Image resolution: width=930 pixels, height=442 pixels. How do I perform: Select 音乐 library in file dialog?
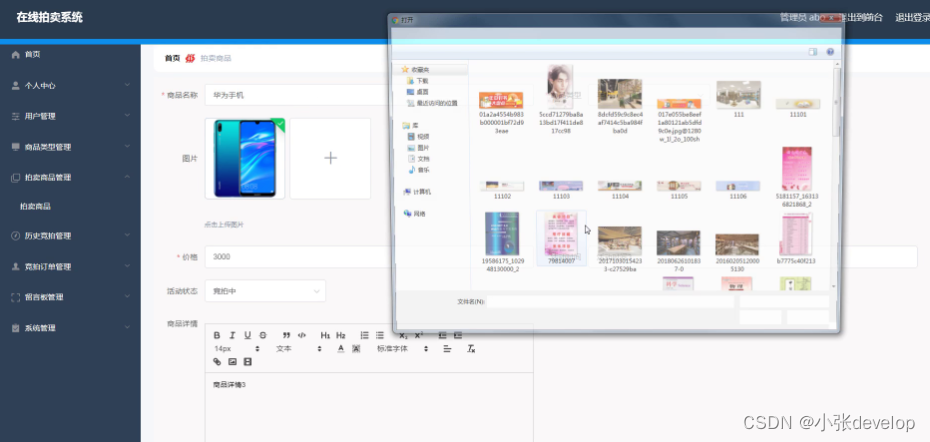(x=419, y=170)
